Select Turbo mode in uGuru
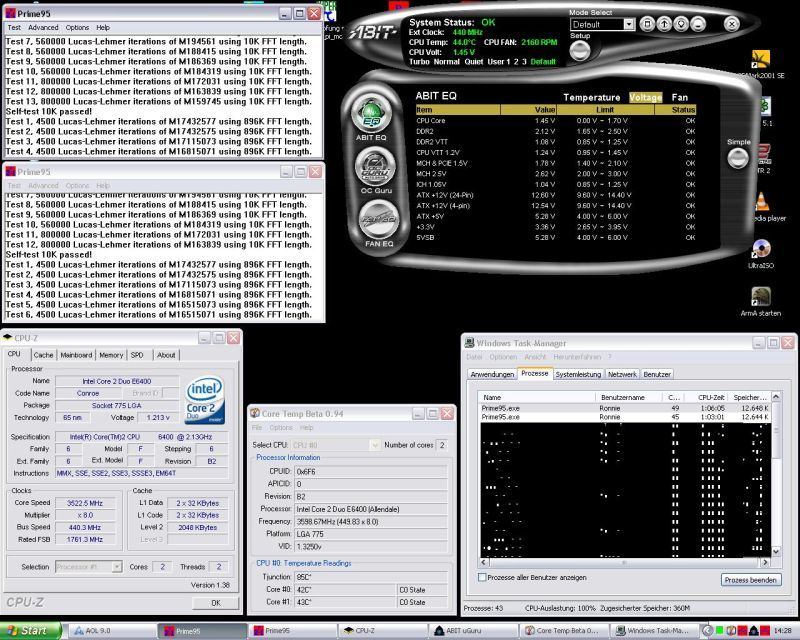 point(419,62)
